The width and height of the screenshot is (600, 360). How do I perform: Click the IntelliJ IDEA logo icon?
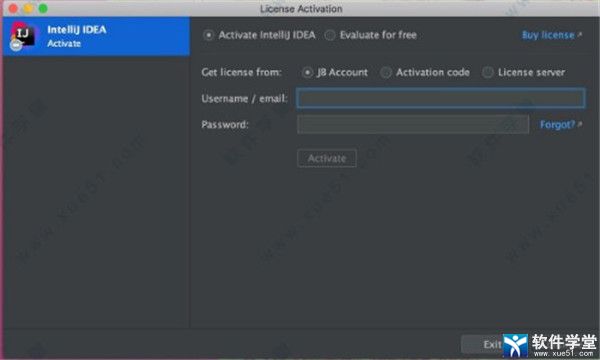(x=23, y=34)
